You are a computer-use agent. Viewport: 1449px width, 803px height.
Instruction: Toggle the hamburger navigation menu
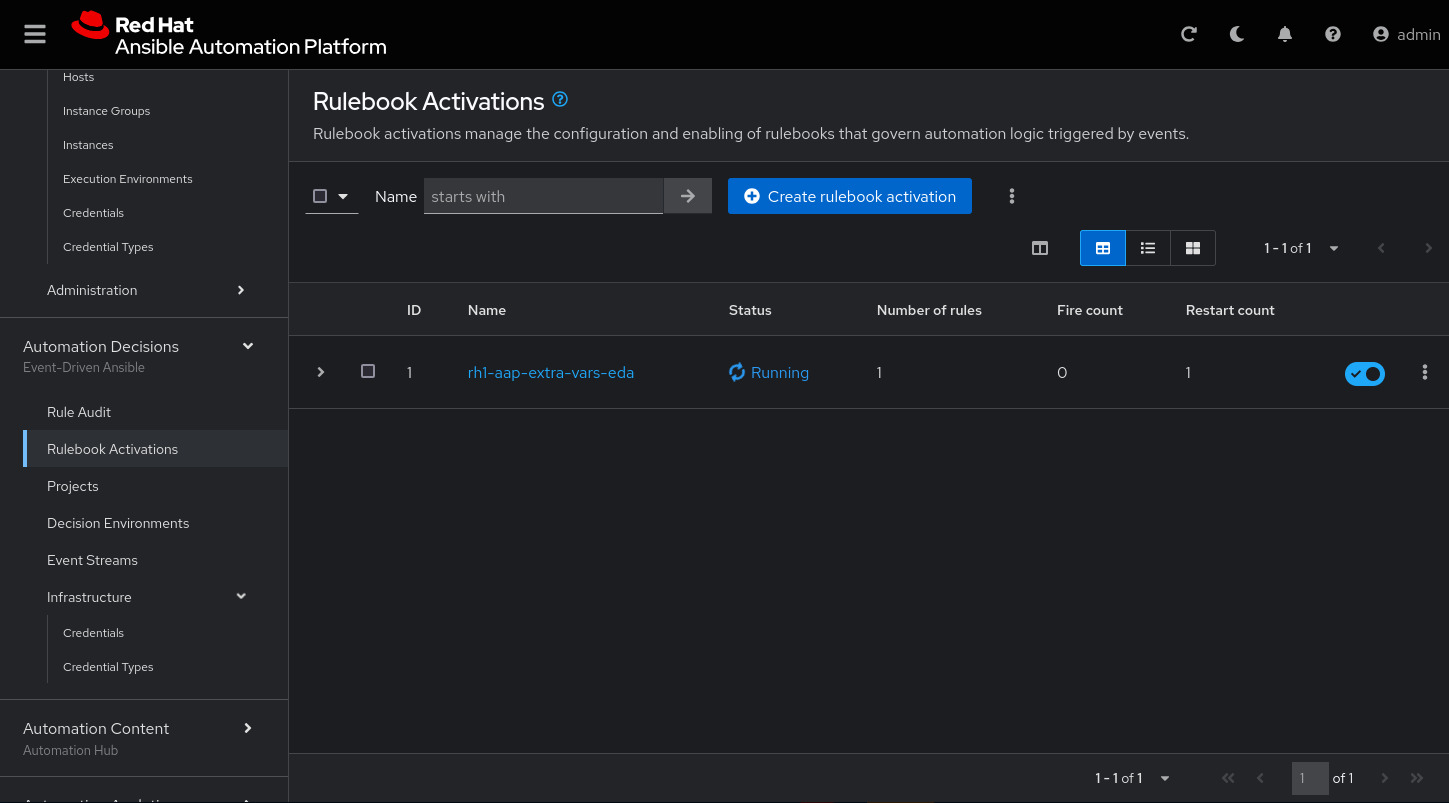click(x=35, y=34)
